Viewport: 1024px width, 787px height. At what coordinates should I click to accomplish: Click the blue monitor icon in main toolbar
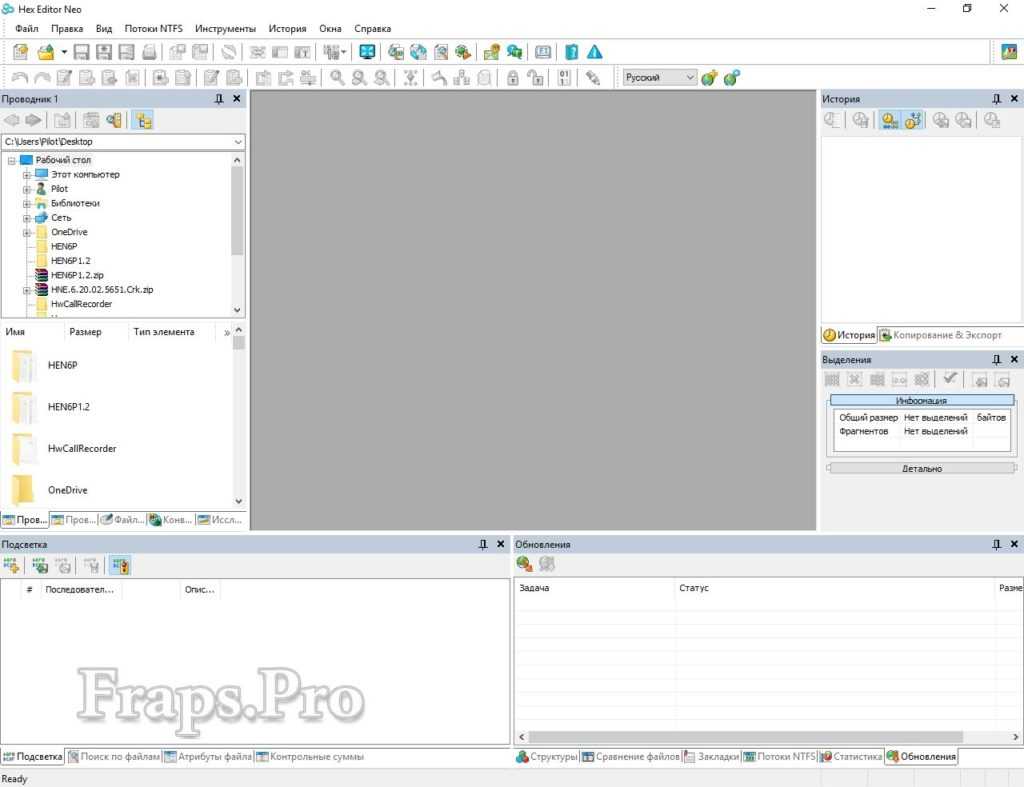(x=367, y=52)
